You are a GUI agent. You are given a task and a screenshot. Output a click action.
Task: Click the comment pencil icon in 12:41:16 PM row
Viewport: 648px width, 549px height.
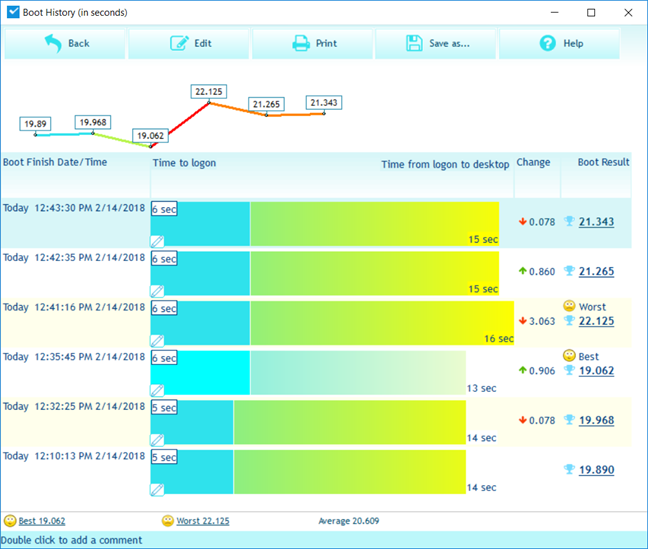point(157,340)
